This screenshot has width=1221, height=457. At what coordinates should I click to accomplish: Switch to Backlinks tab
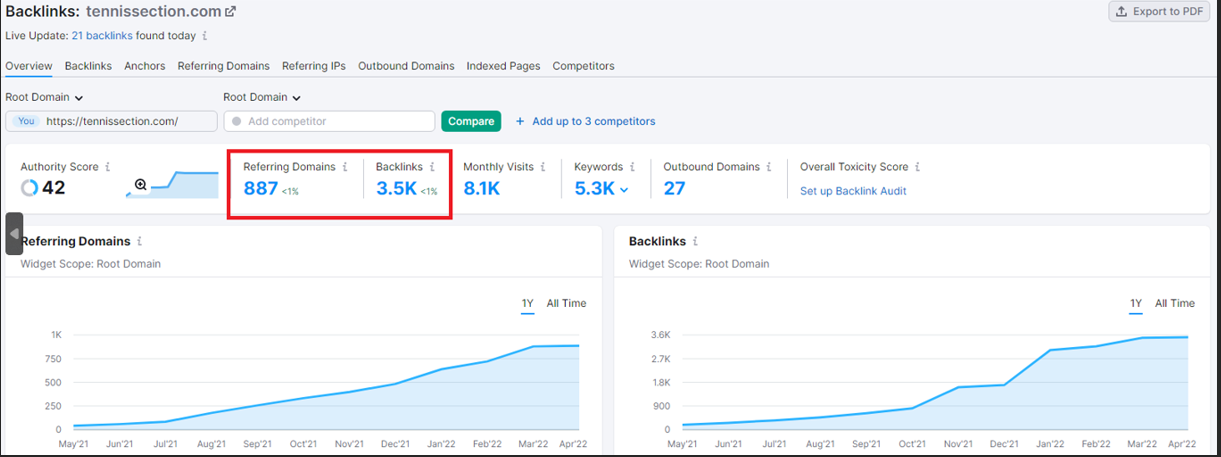88,66
